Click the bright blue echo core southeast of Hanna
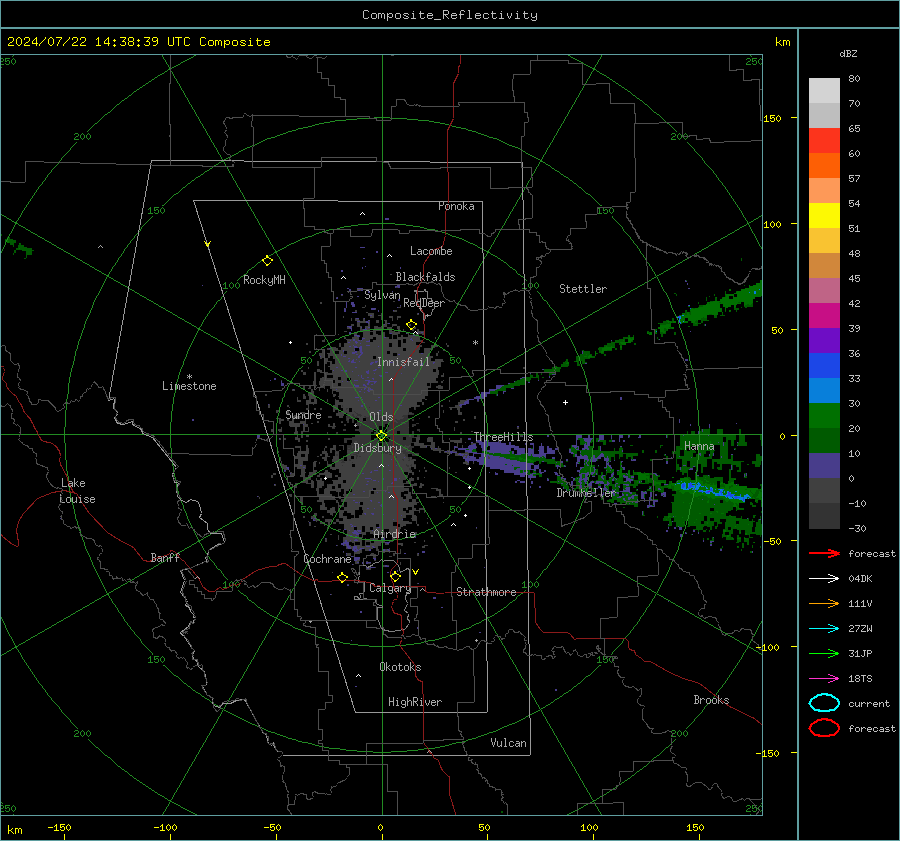Image resolution: width=900 pixels, height=841 pixels. 715,492
